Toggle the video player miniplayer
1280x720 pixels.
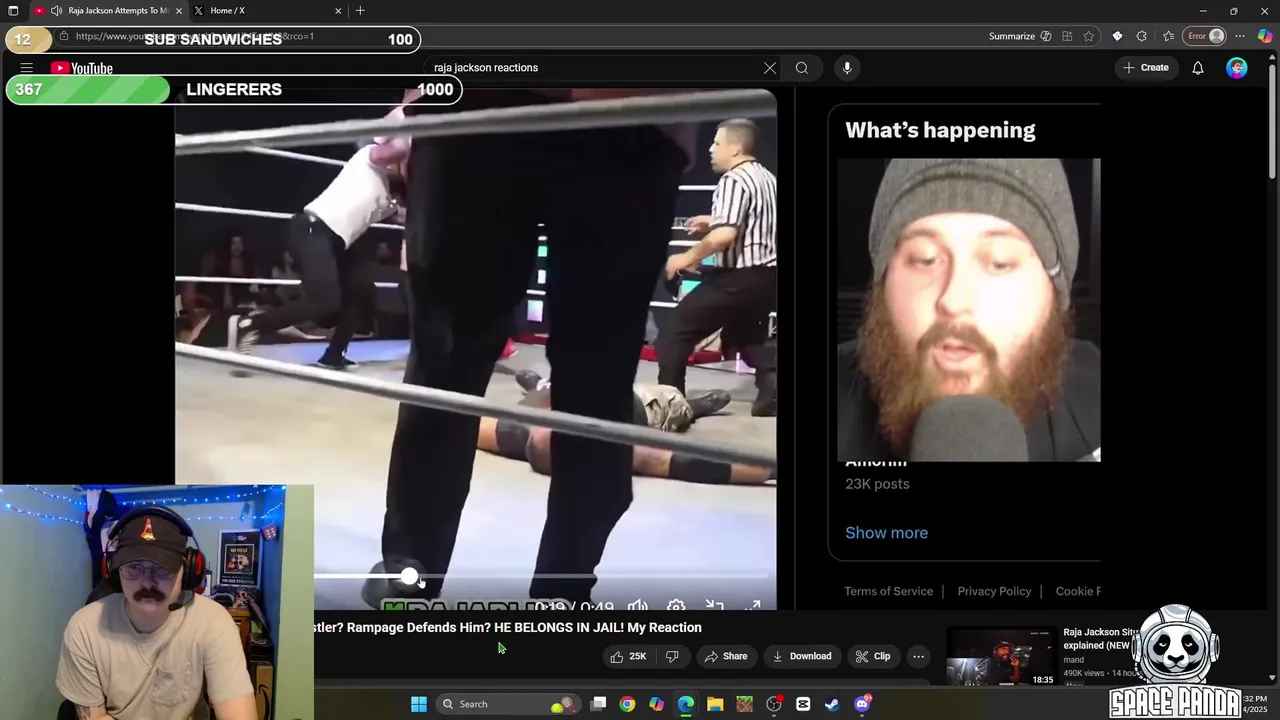click(714, 606)
